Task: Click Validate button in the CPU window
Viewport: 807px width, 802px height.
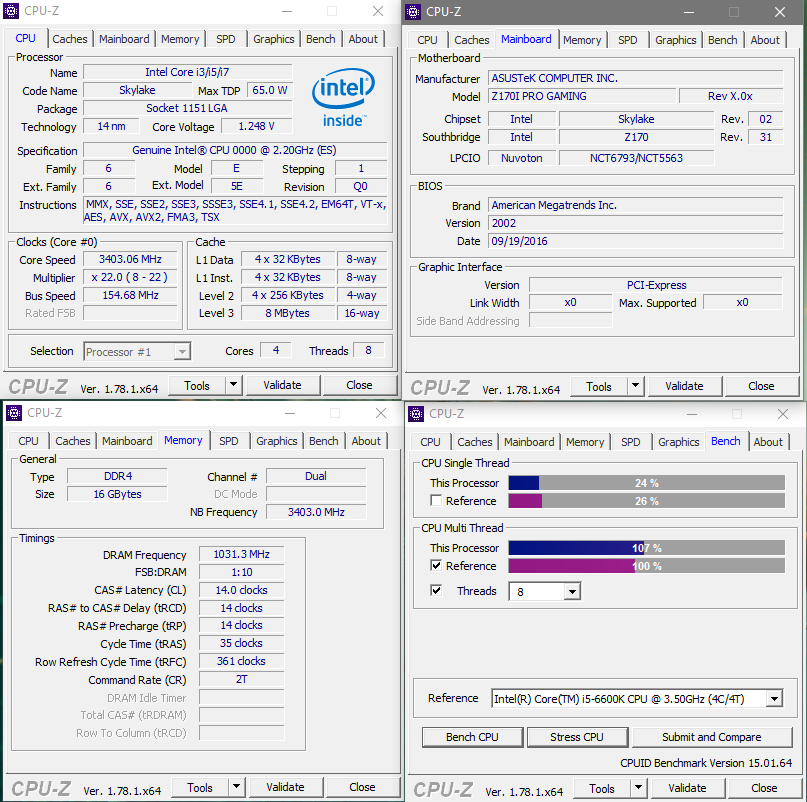Action: (x=283, y=385)
